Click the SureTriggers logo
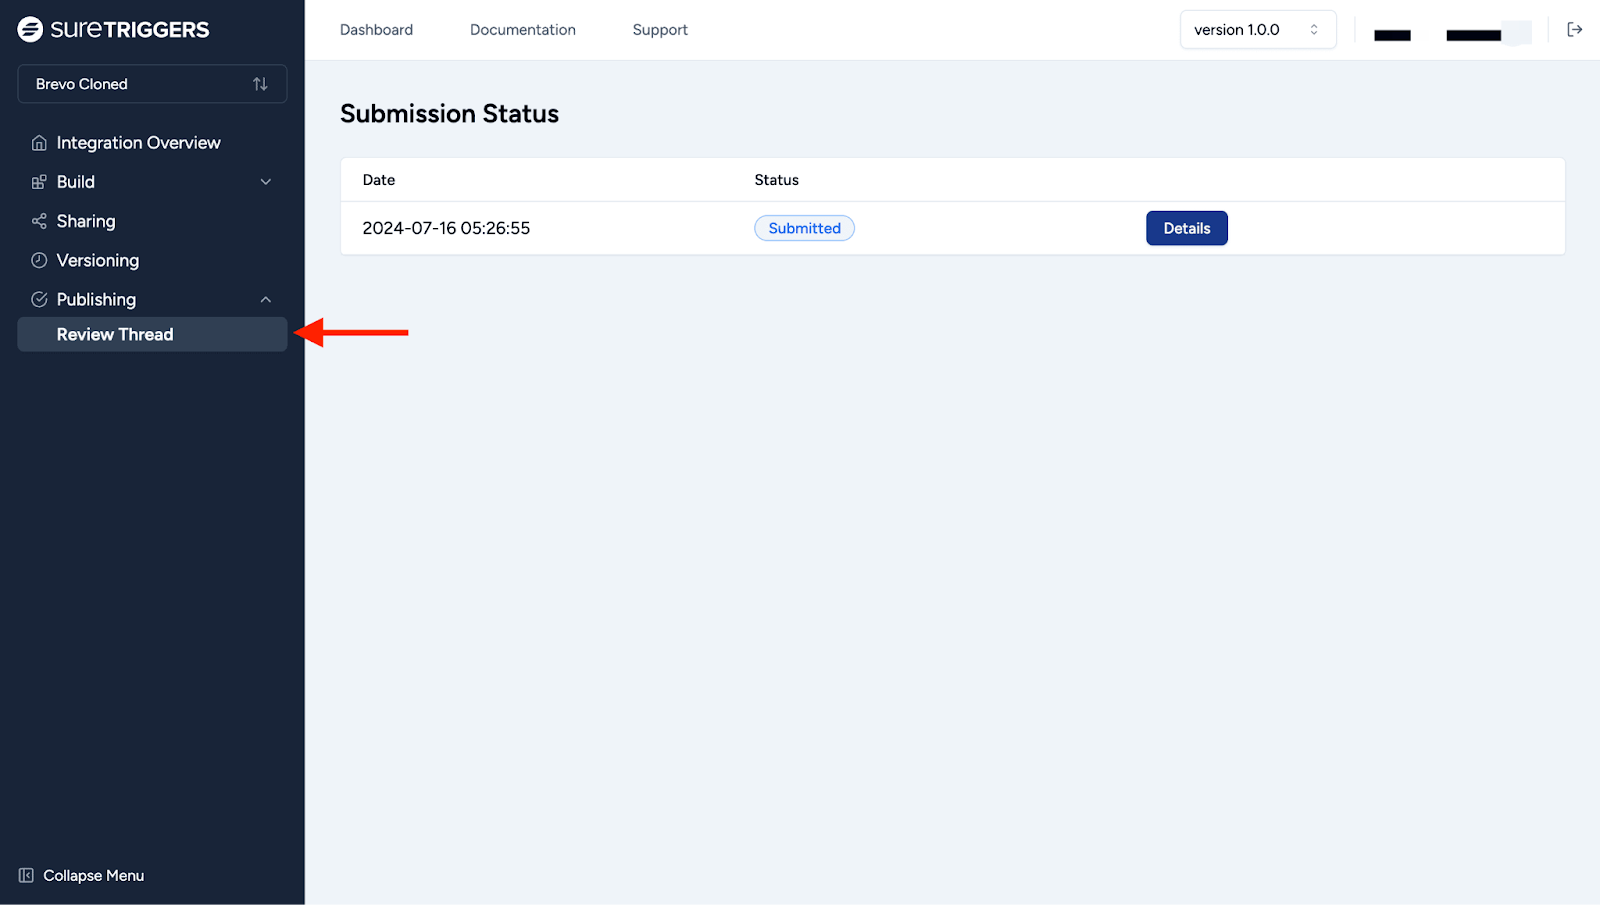 [x=113, y=29]
